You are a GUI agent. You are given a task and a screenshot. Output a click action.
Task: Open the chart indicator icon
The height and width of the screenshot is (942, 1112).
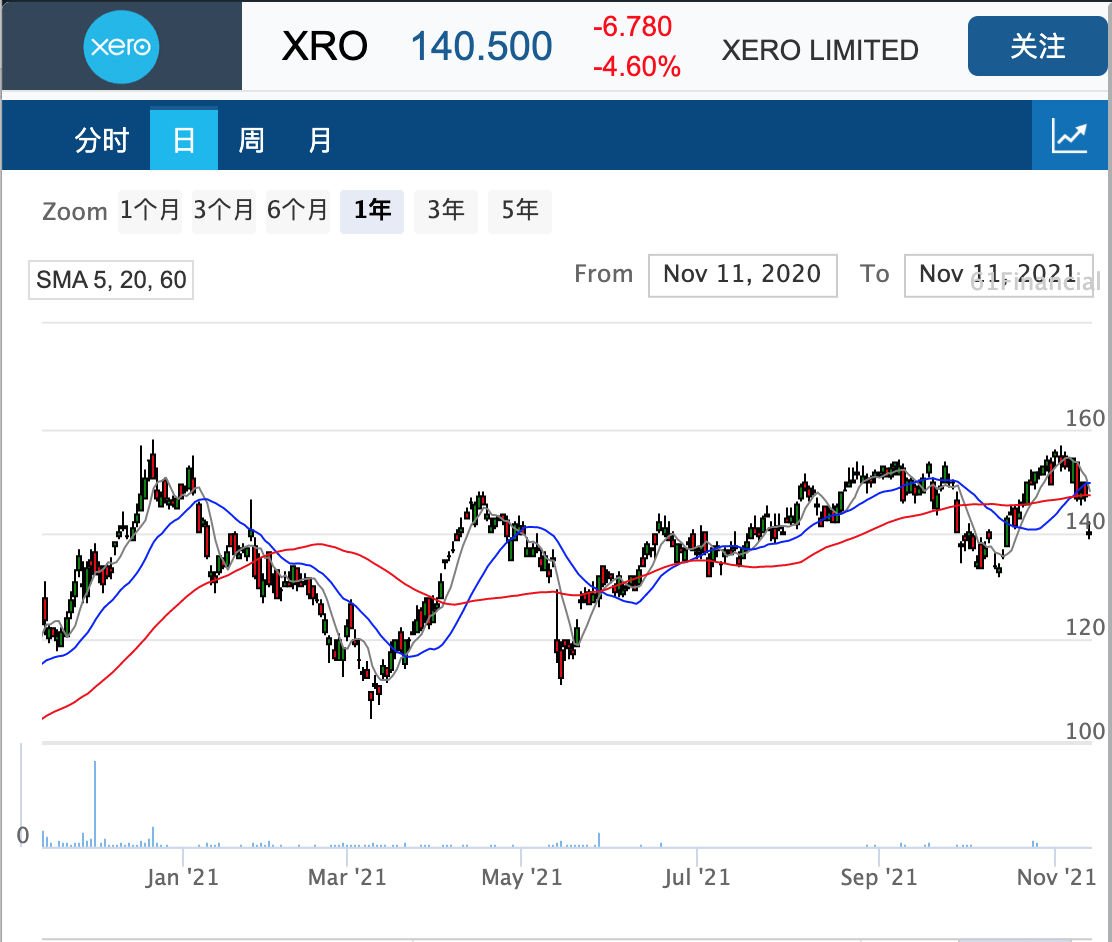click(x=1069, y=135)
